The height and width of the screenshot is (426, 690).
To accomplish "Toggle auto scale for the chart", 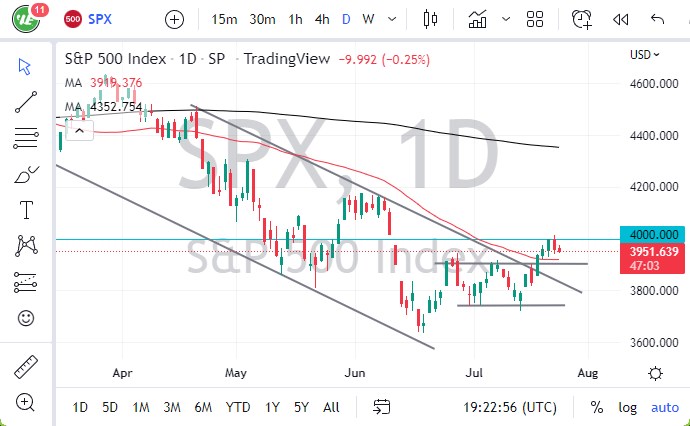I will (x=664, y=407).
